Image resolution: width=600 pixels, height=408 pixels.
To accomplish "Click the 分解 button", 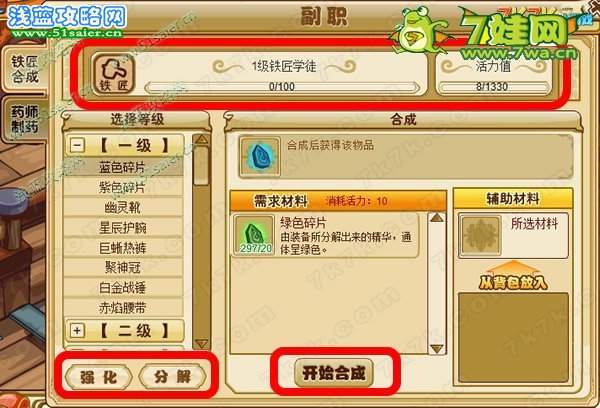I will 173,377.
